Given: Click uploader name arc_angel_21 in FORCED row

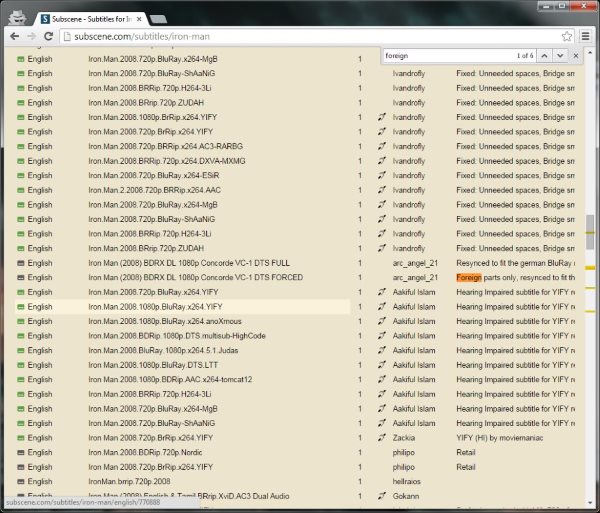Looking at the screenshot, I should pyautogui.click(x=415, y=277).
